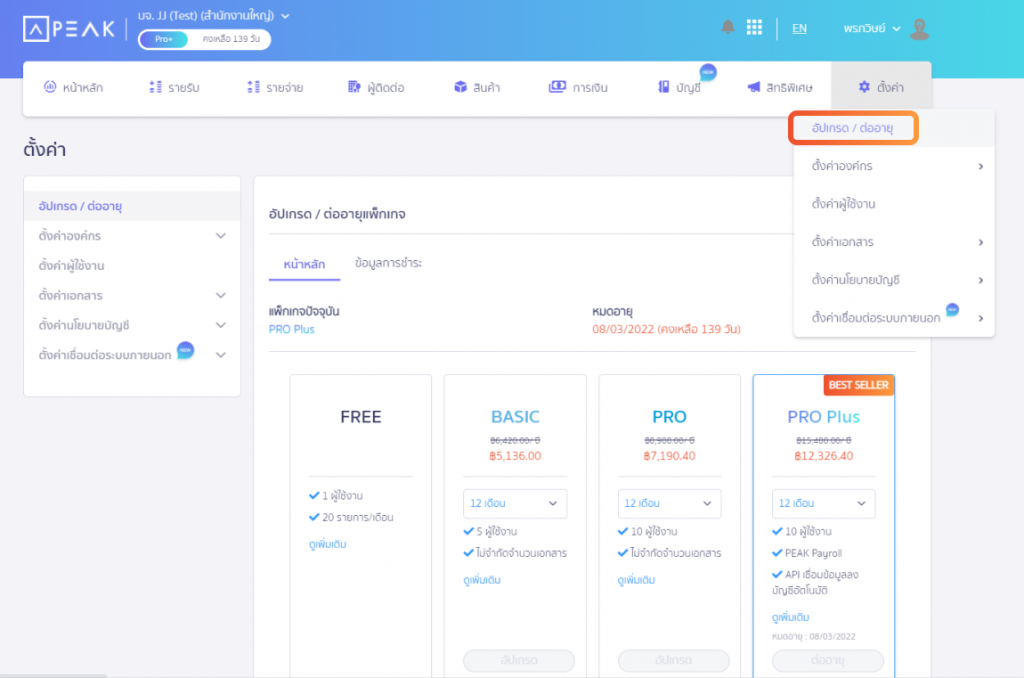This screenshot has width=1024, height=678.
Task: Open BASIC plan 12 เดือน duration dropdown
Action: (x=515, y=504)
